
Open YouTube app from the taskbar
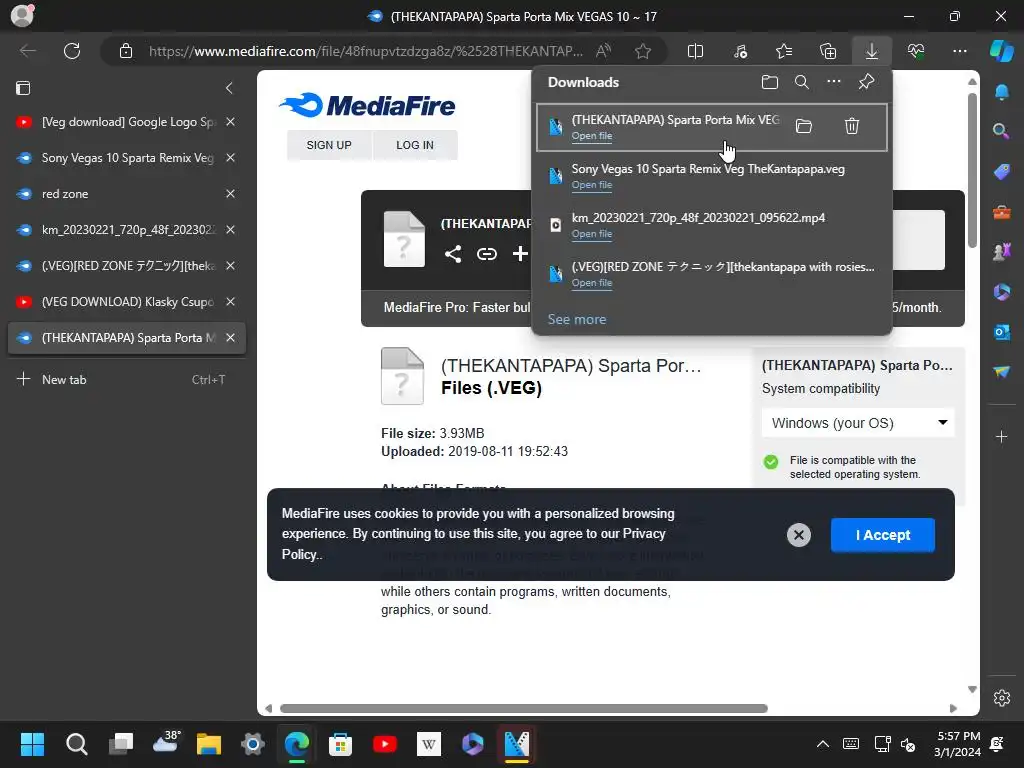point(385,744)
